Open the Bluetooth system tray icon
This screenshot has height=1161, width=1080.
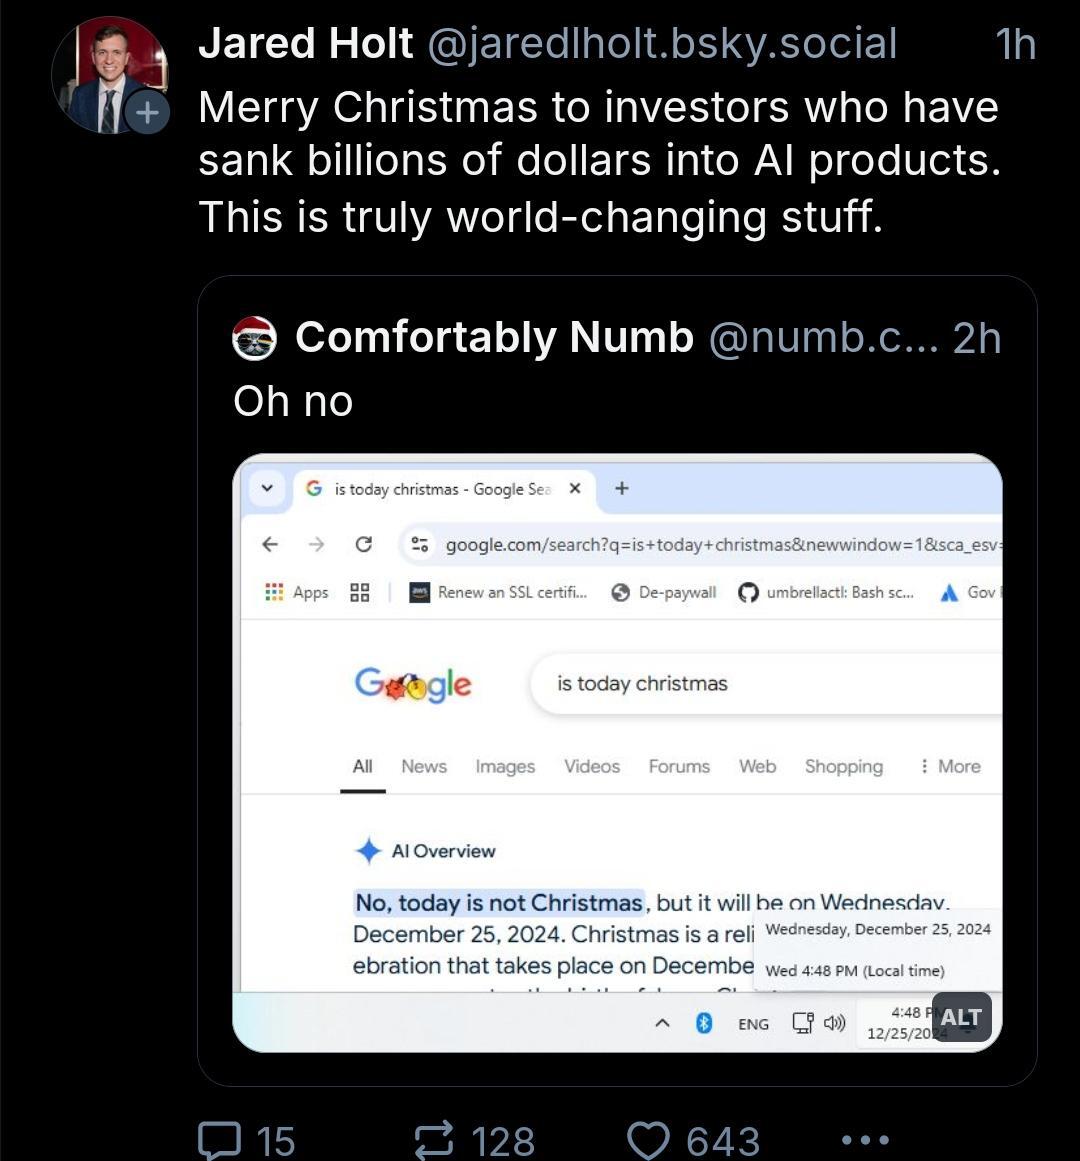coord(704,1023)
